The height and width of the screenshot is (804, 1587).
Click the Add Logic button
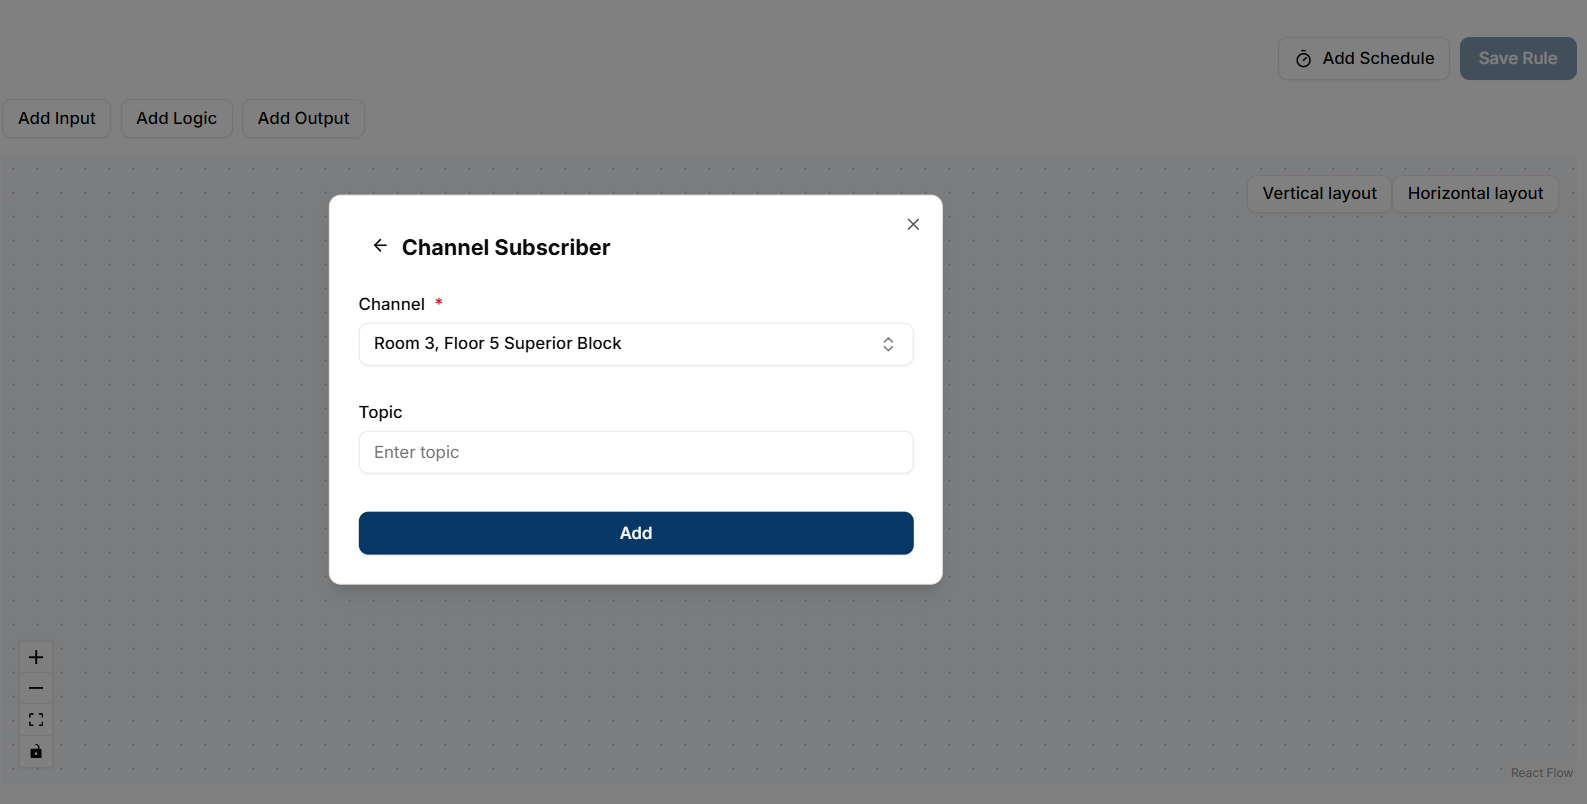click(x=177, y=118)
